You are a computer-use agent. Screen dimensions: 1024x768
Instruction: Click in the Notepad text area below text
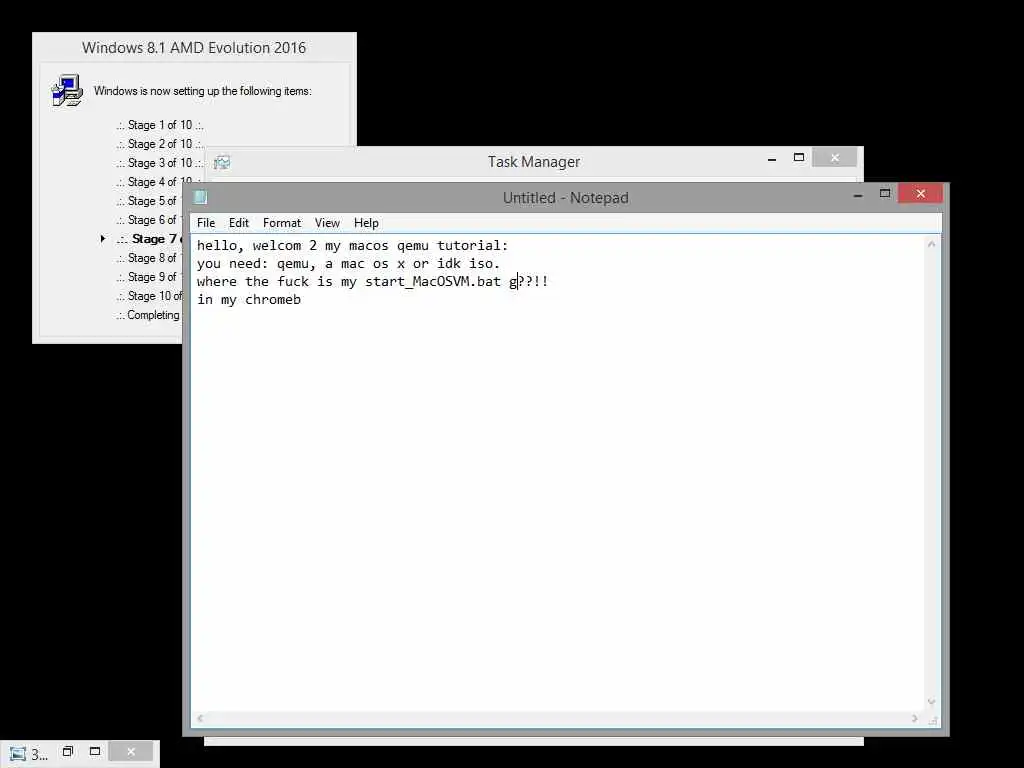click(558, 509)
